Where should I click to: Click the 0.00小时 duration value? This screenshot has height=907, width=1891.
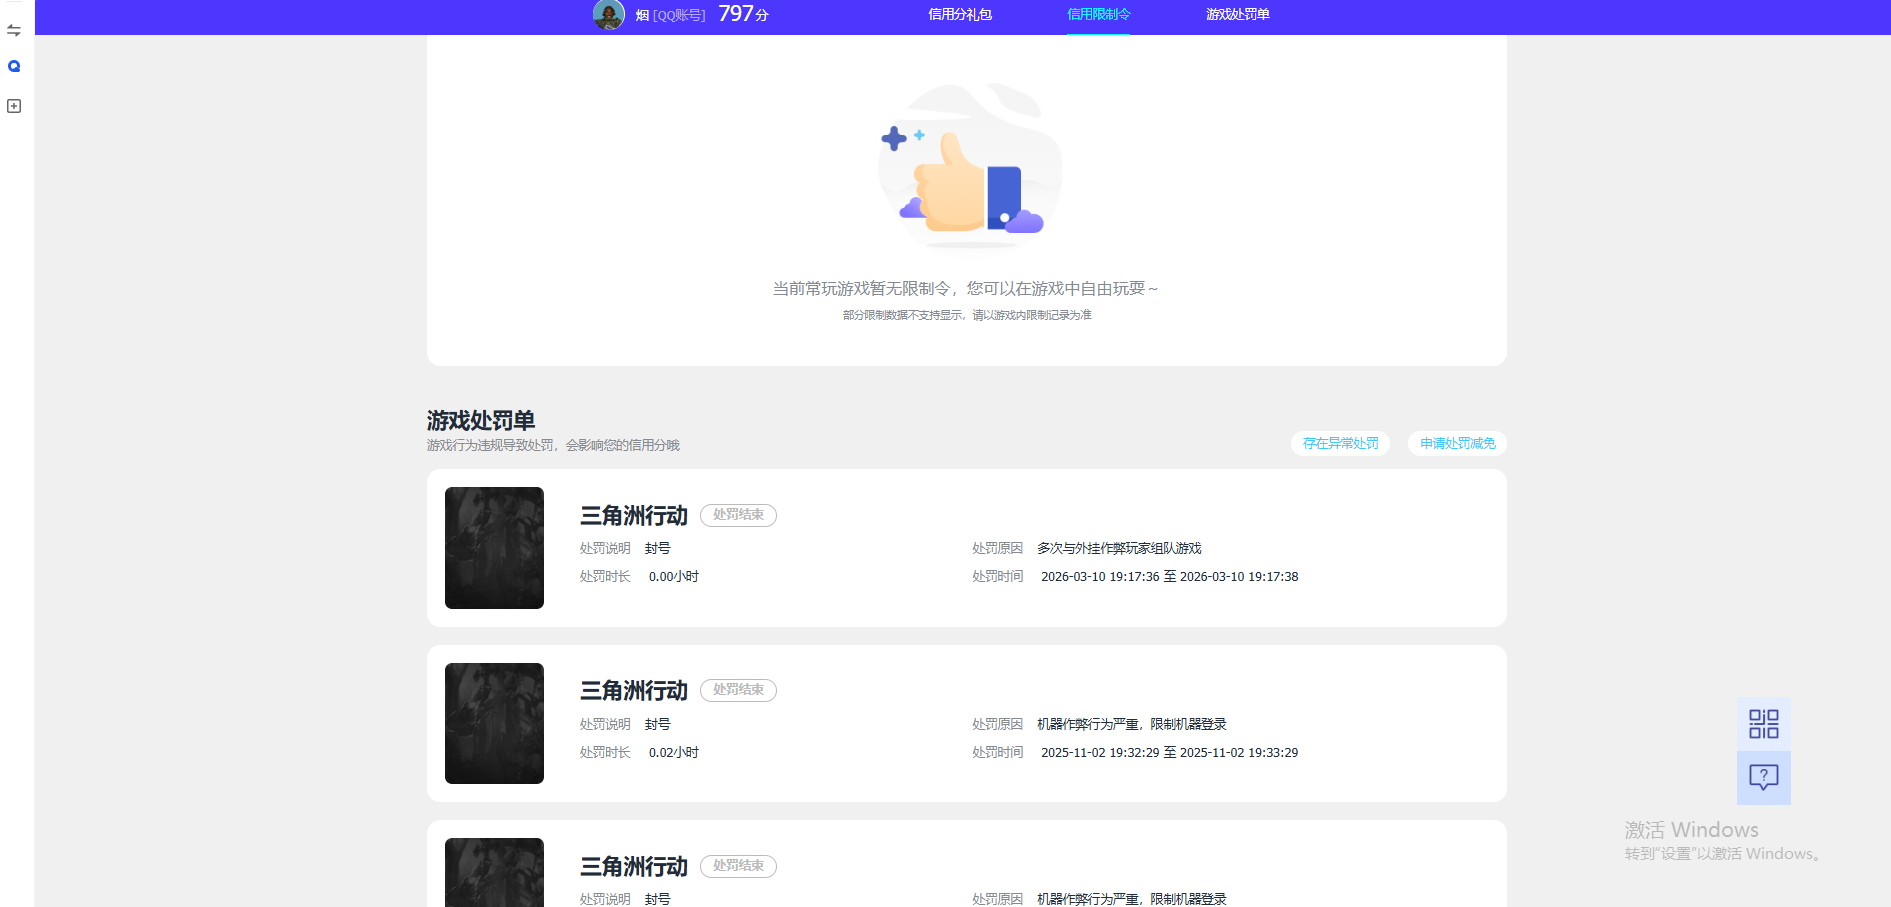point(673,576)
